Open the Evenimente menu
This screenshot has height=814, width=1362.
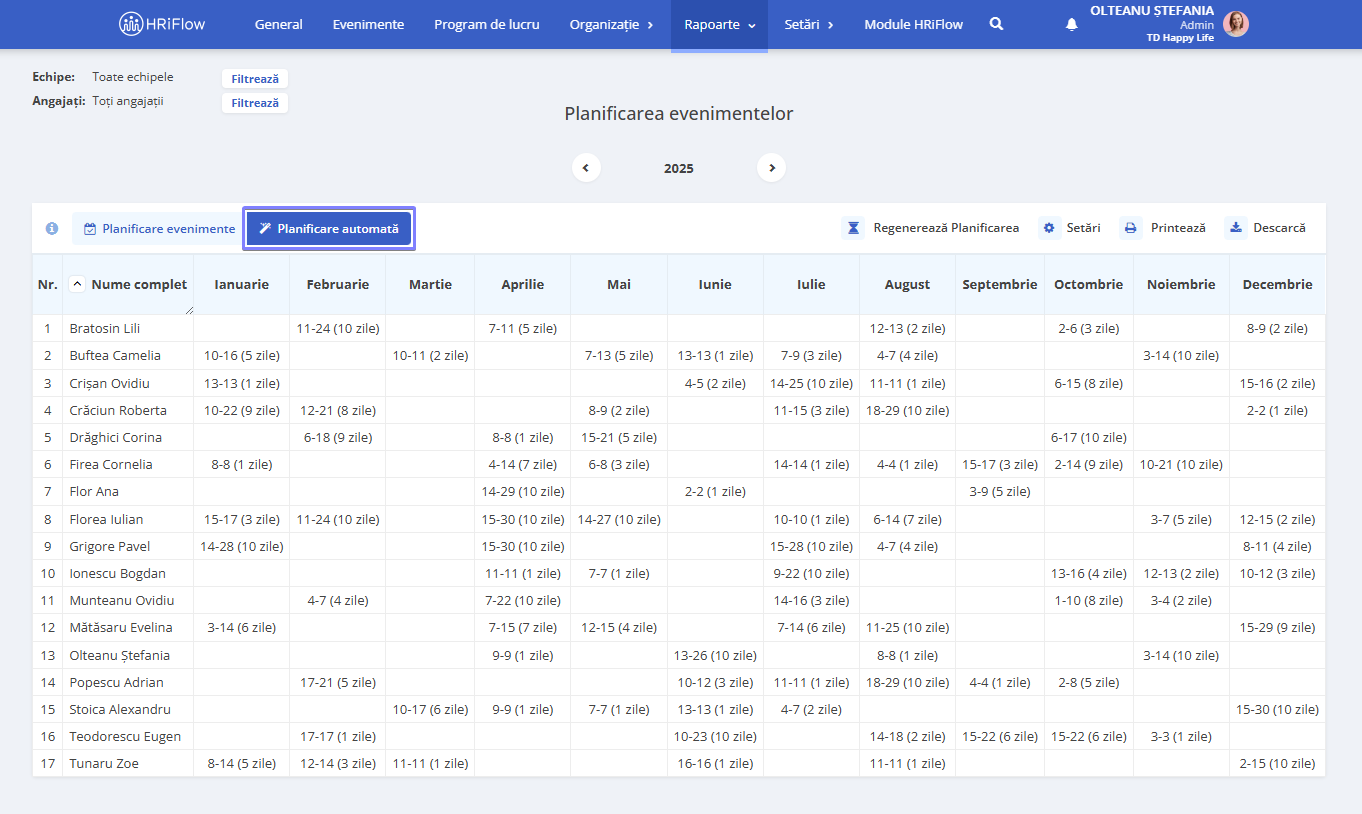(x=368, y=25)
